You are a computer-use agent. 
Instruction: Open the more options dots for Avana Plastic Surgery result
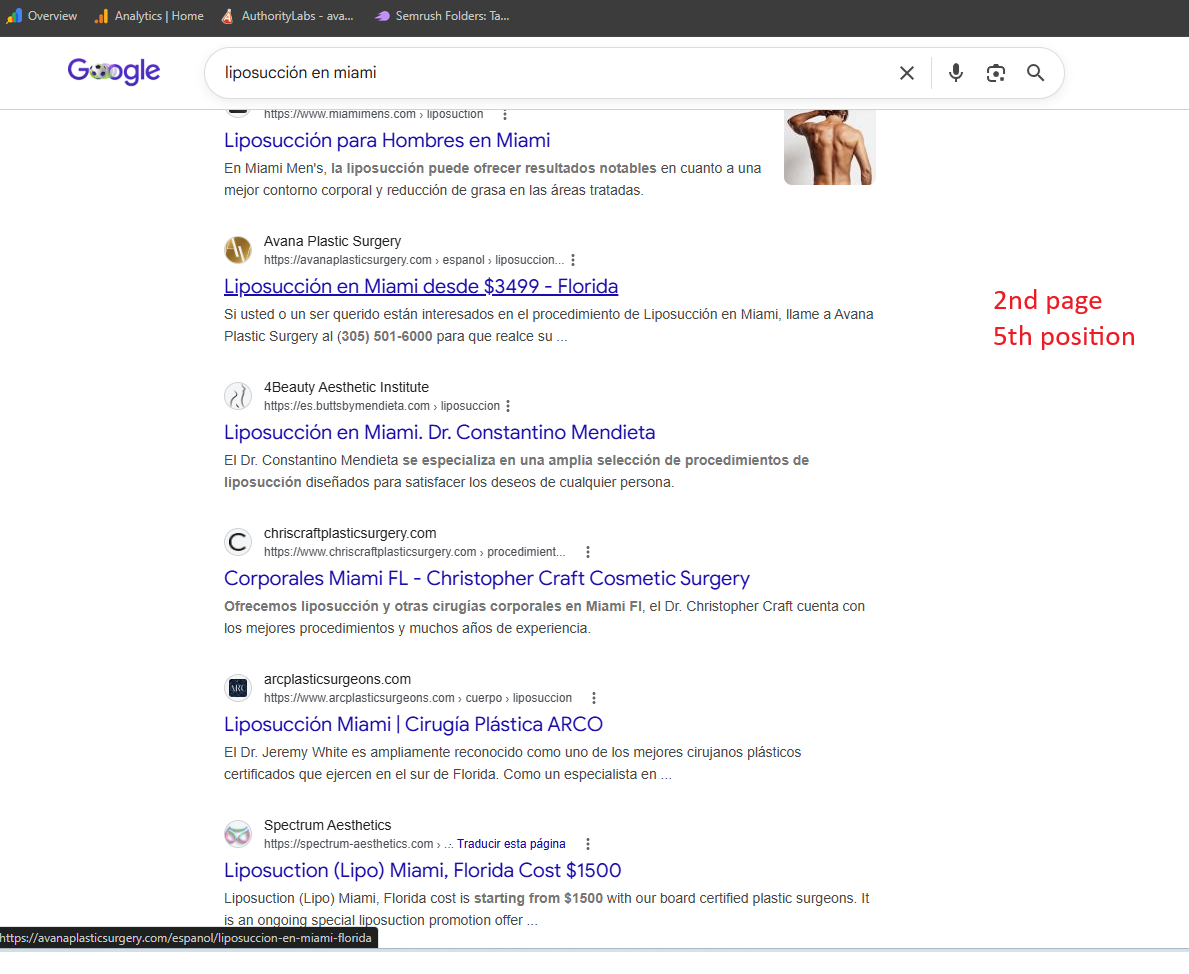(x=573, y=260)
